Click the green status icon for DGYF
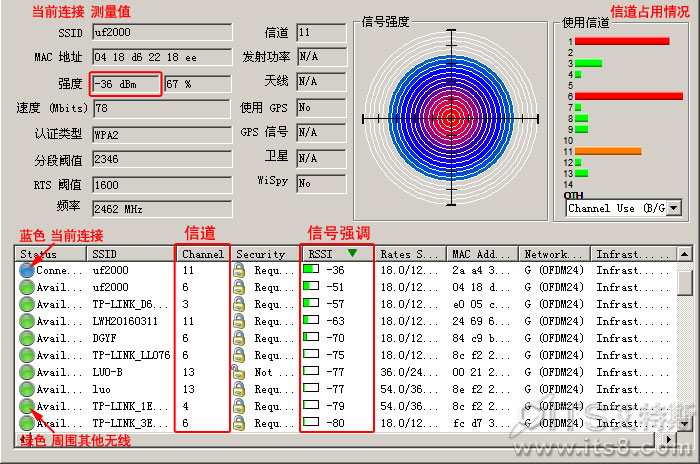The image size is (700, 464). click(27, 339)
